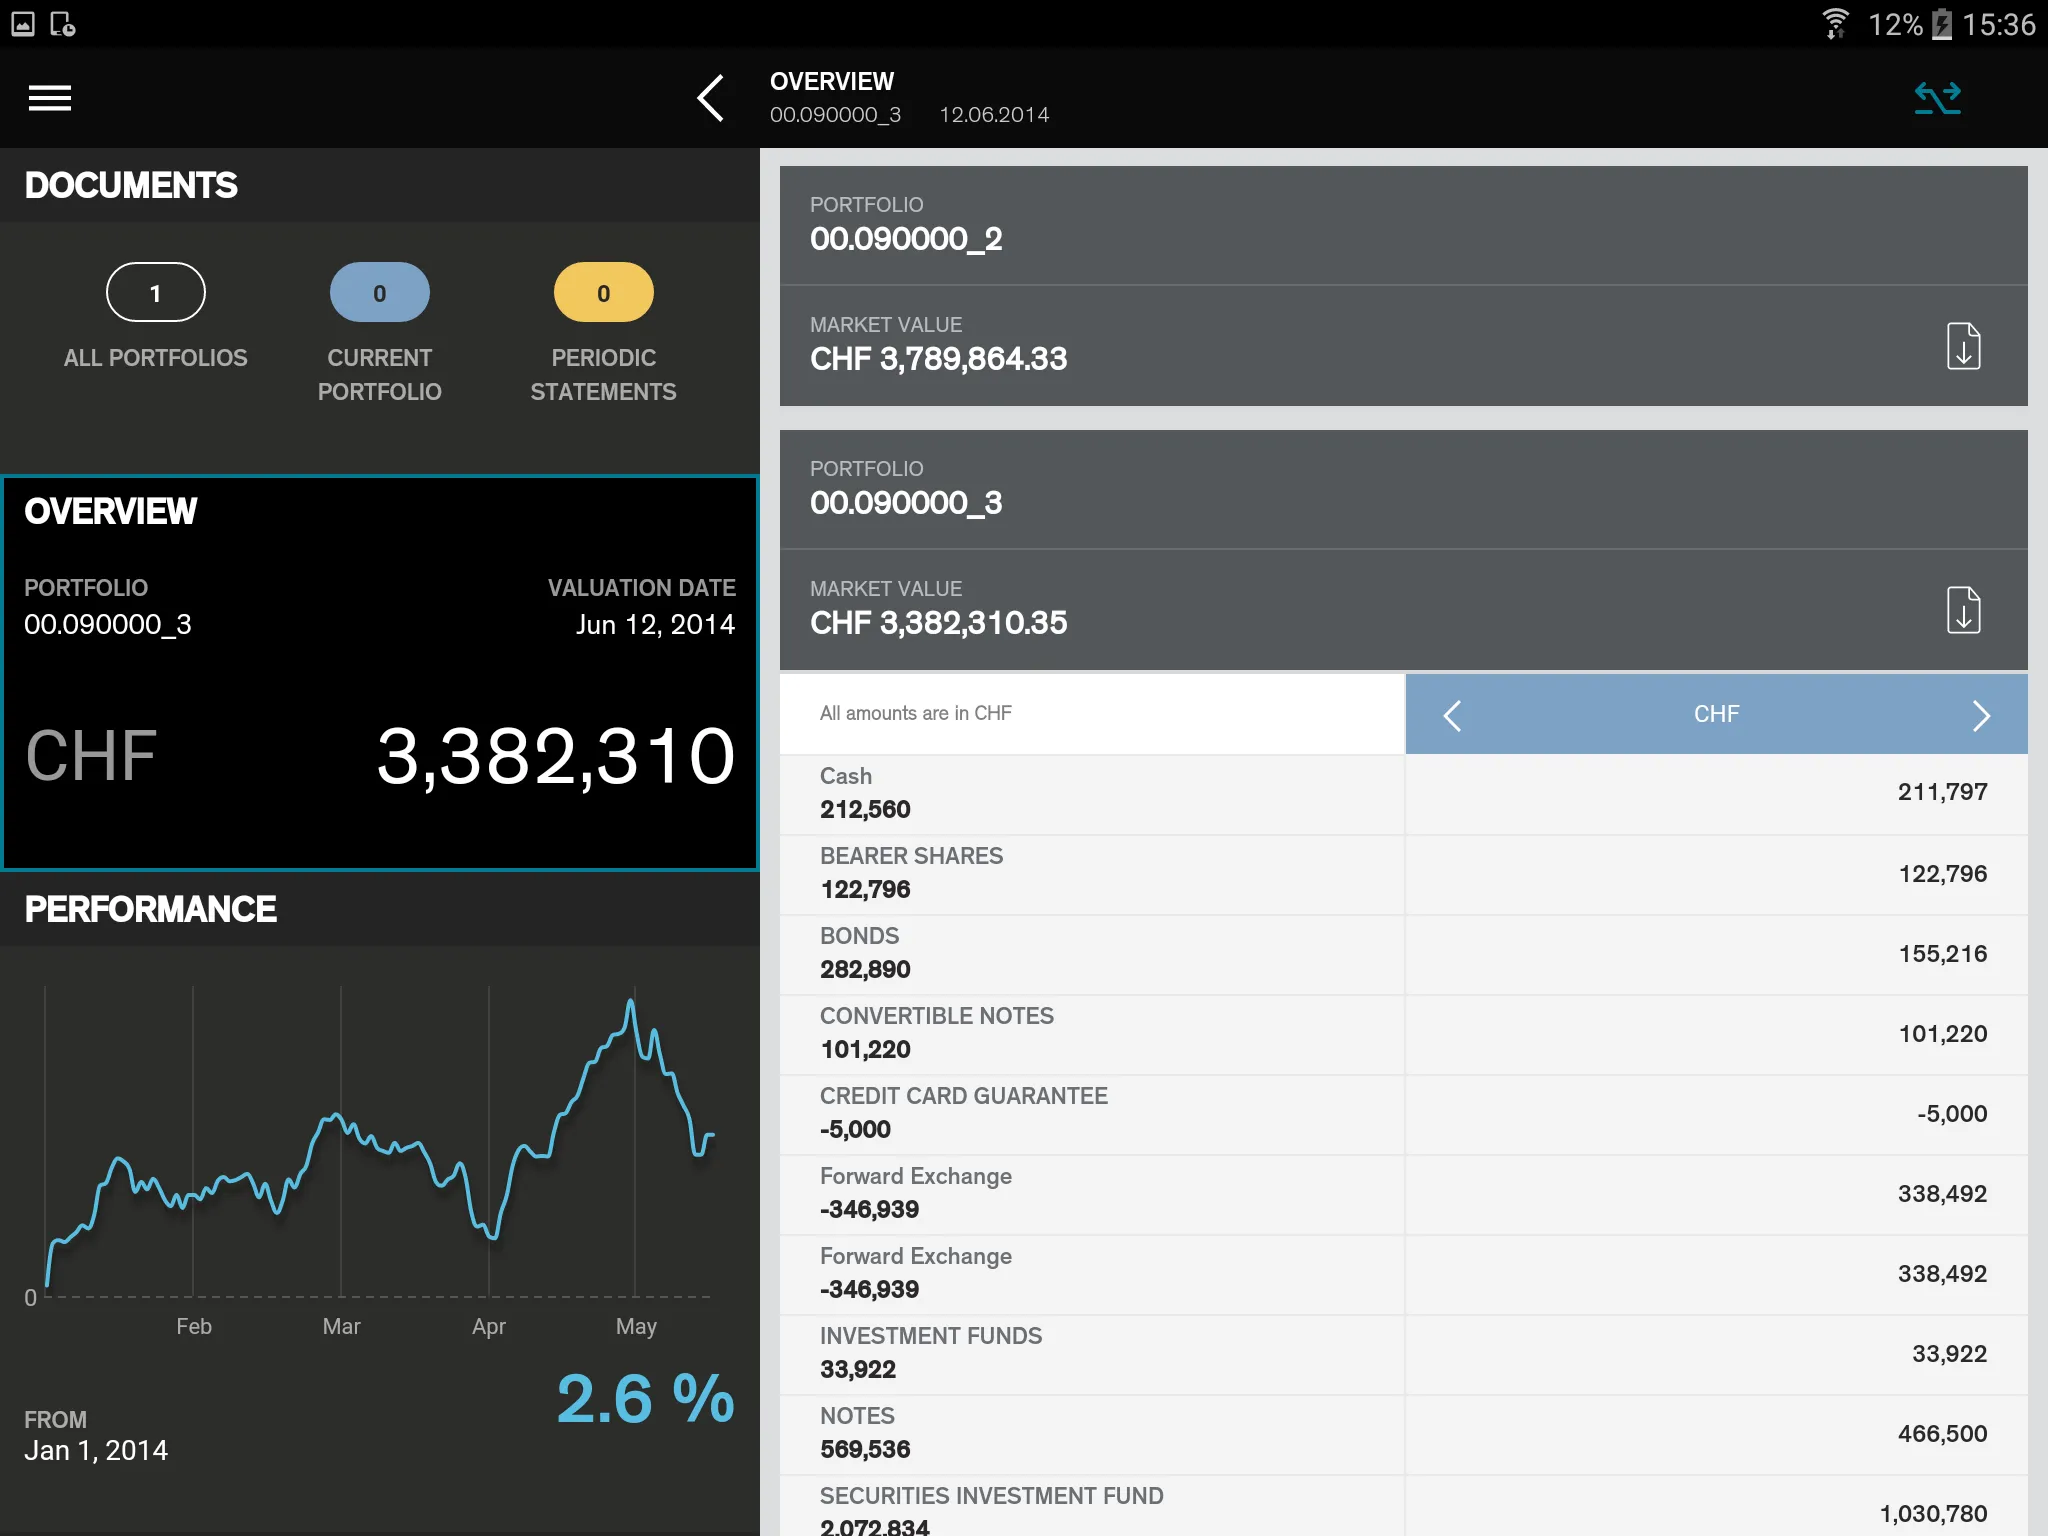Open the image notification icon
The image size is (2048, 1536).
click(23, 24)
